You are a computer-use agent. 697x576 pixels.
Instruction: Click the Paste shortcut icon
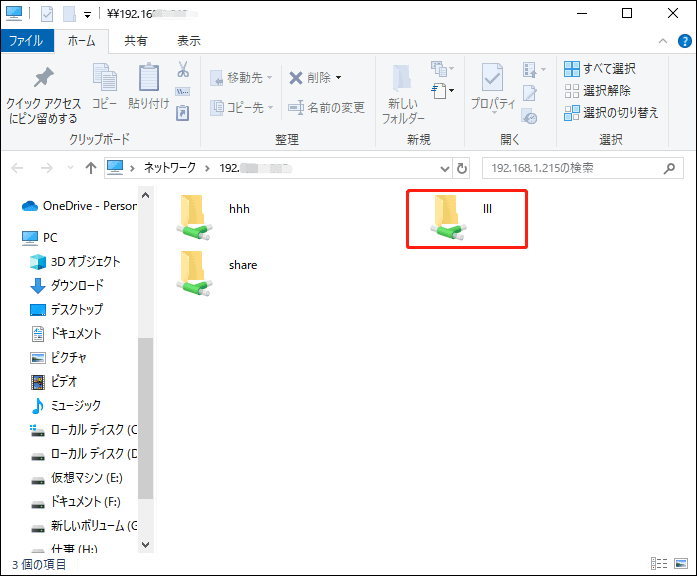(183, 112)
